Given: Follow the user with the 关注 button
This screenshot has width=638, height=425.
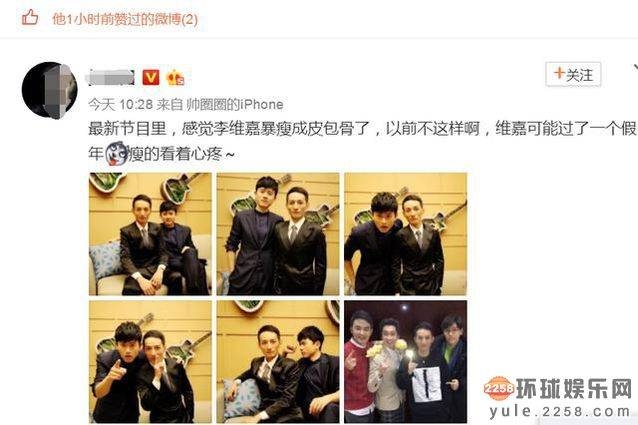Looking at the screenshot, I should click(x=573, y=74).
